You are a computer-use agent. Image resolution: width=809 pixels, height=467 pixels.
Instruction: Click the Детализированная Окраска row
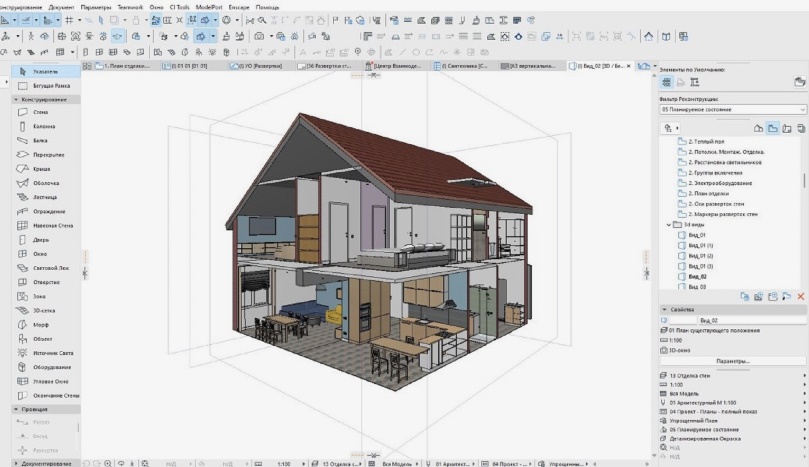[x=733, y=439]
